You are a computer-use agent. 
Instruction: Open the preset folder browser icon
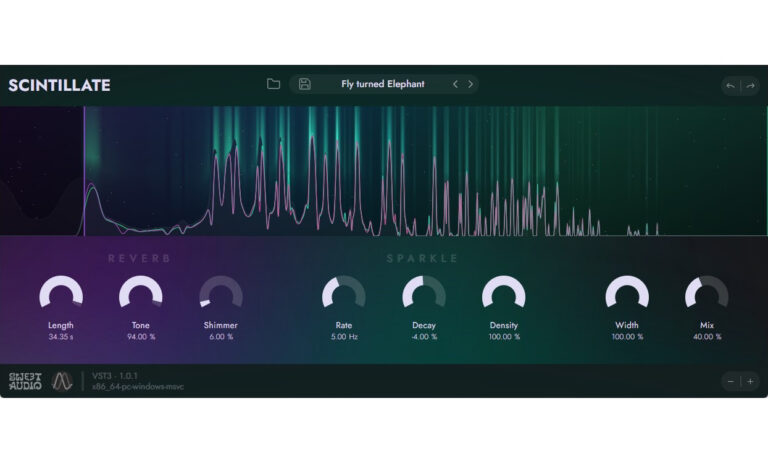273,84
